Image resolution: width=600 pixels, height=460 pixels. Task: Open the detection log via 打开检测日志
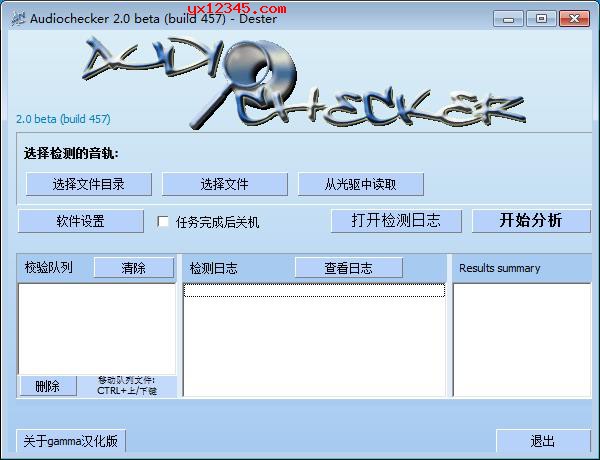coord(396,221)
